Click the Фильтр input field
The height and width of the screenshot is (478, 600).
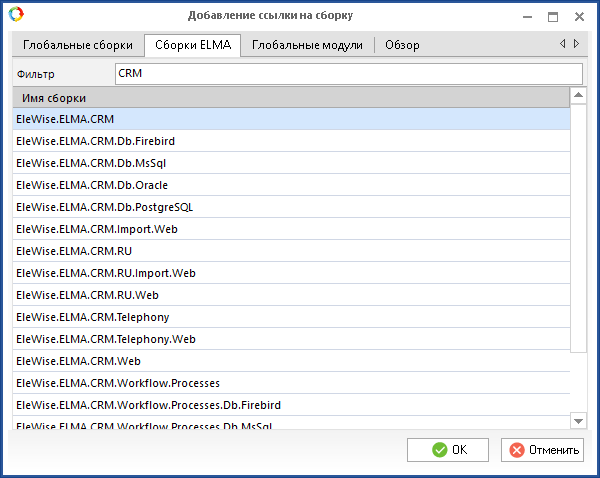(348, 74)
